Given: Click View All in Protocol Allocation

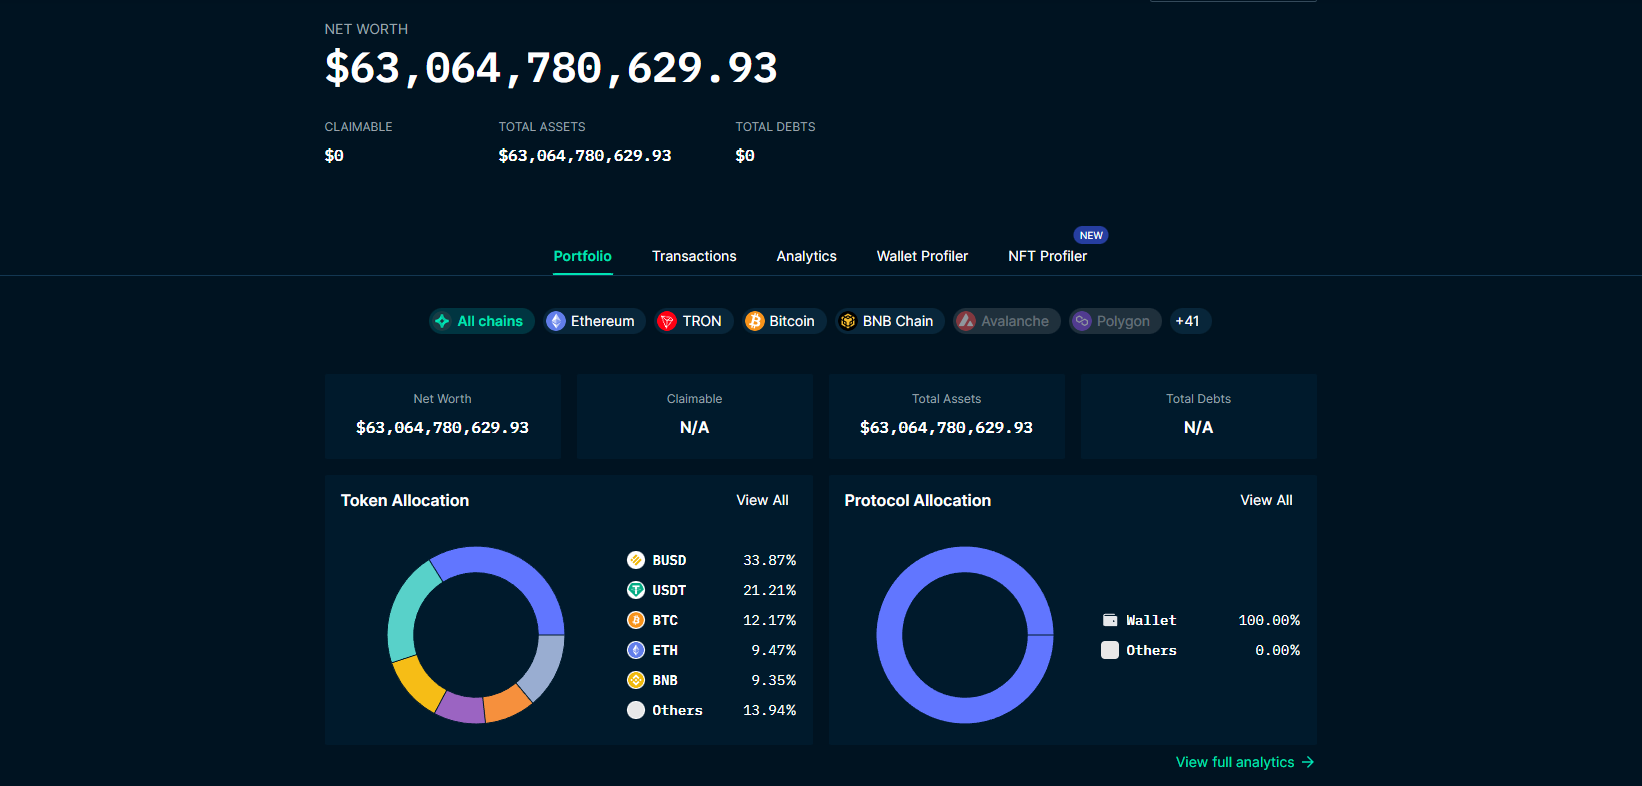Looking at the screenshot, I should (1266, 500).
